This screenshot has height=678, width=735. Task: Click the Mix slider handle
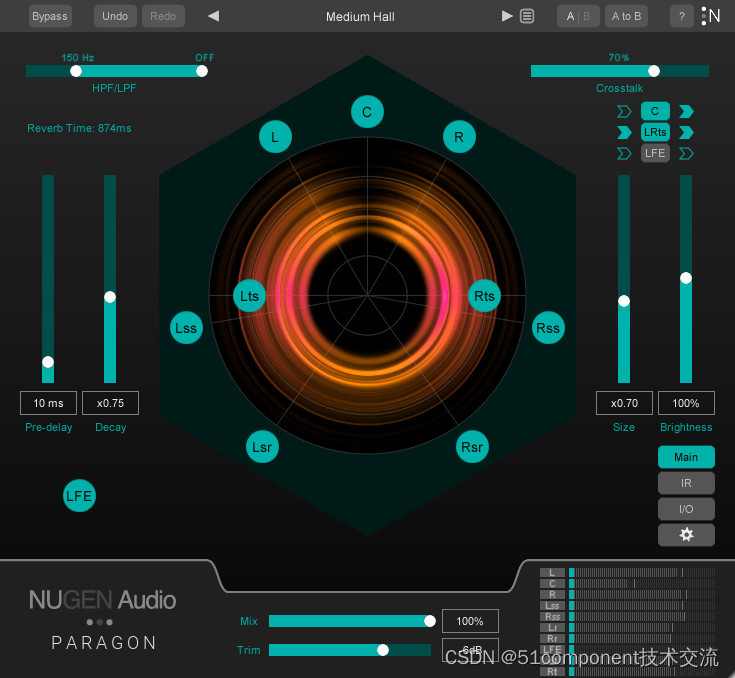(430, 621)
